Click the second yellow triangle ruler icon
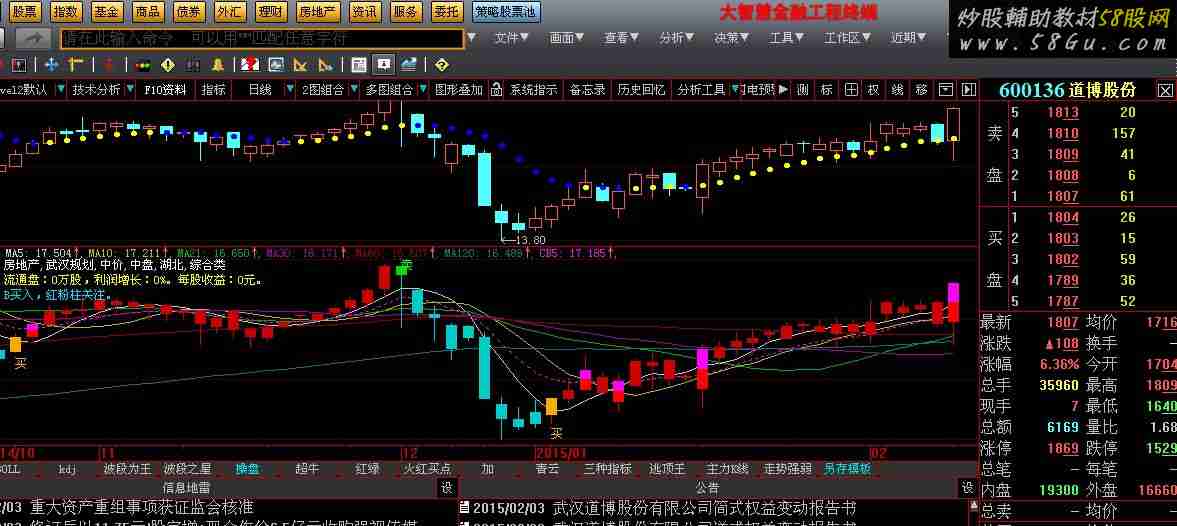 click(x=325, y=65)
